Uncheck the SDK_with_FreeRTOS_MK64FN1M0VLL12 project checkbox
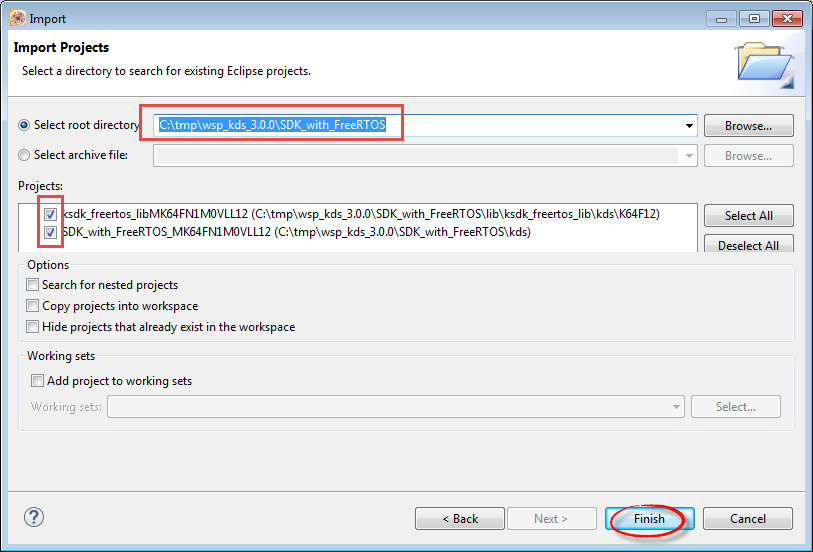 (51, 232)
